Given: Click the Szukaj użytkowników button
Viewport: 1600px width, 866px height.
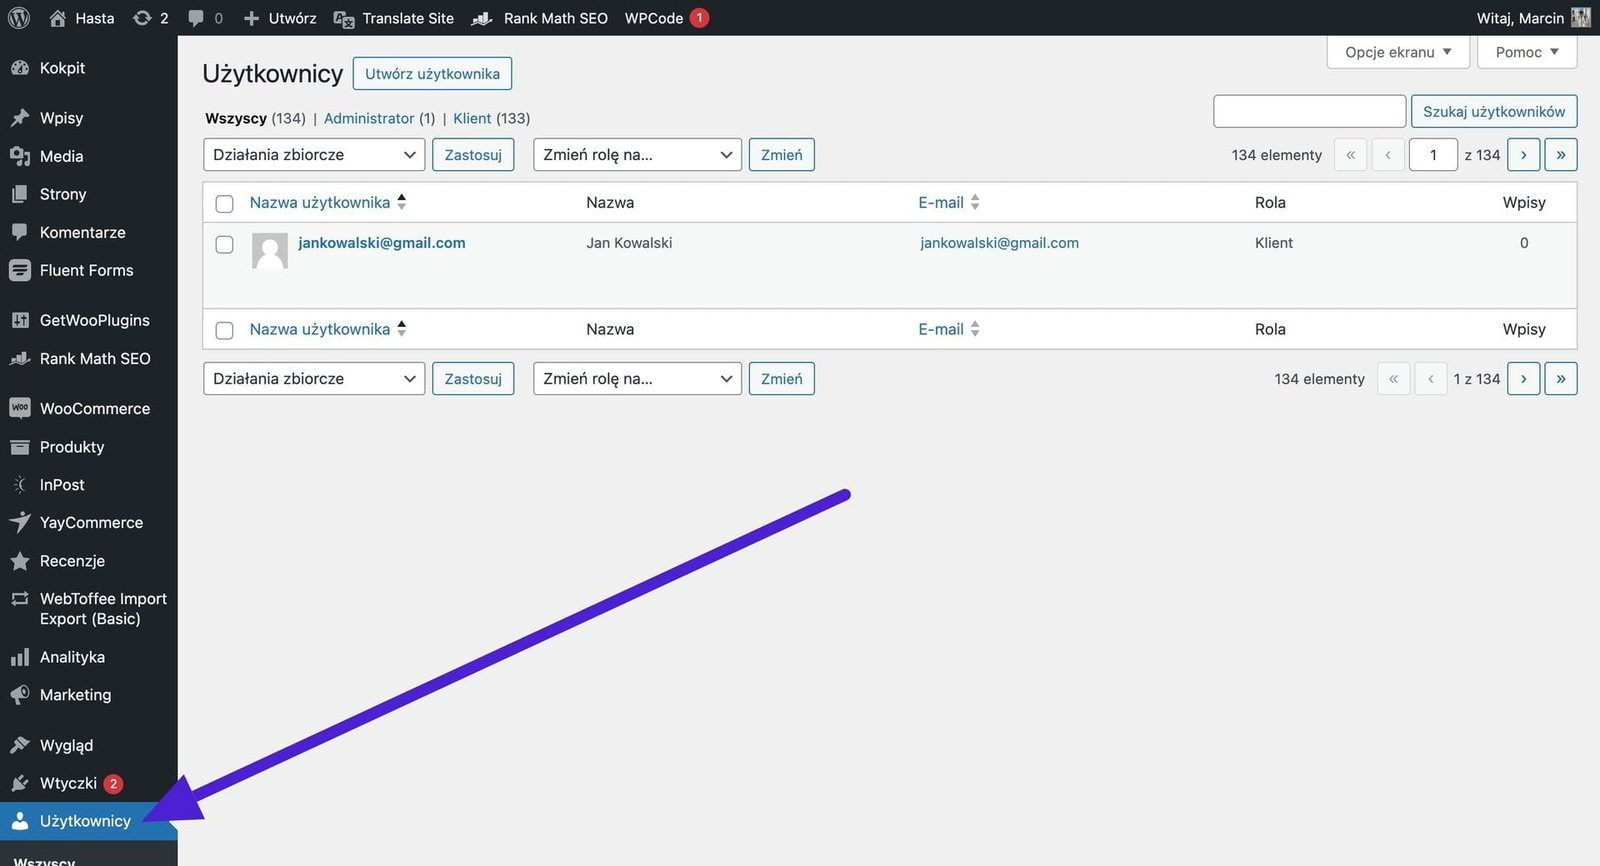Looking at the screenshot, I should coord(1494,112).
